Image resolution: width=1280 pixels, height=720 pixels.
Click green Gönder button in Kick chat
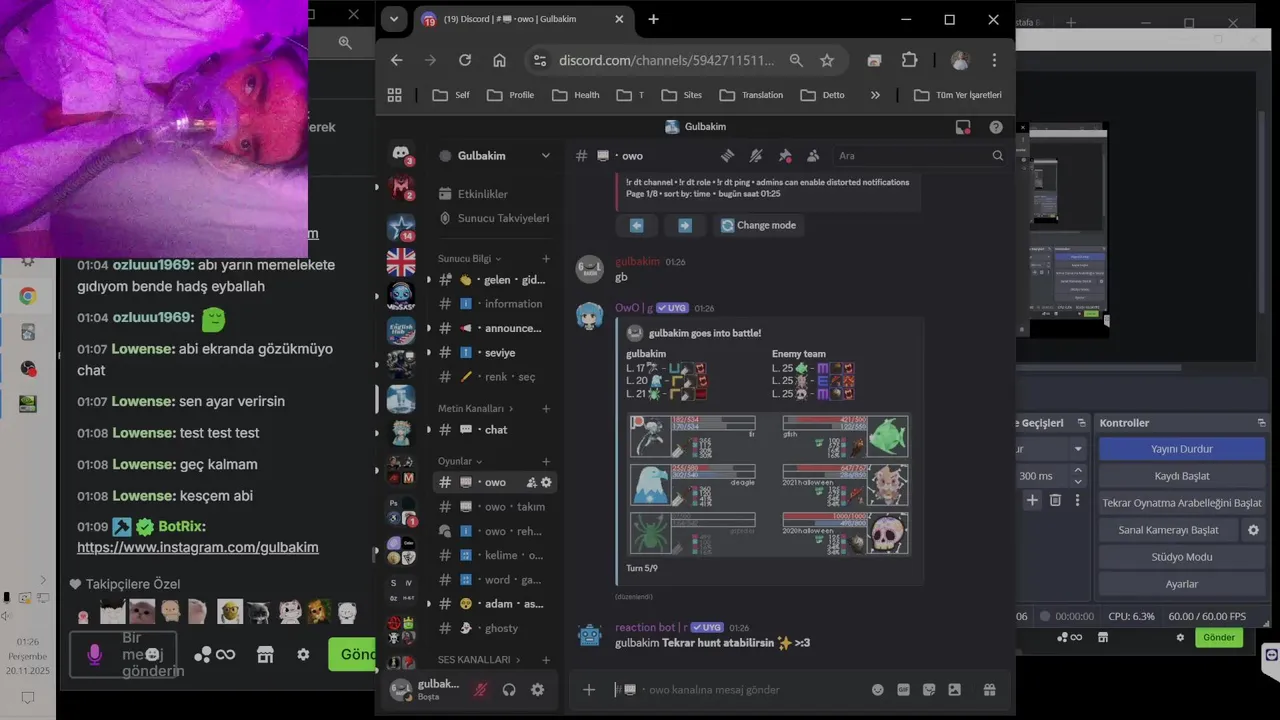(x=352, y=654)
